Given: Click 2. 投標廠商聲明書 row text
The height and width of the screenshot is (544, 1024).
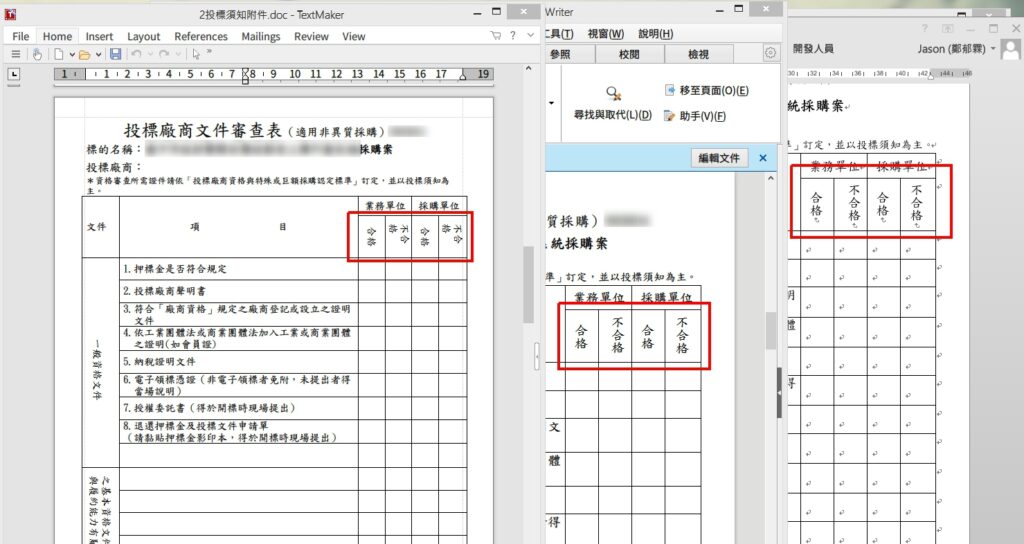Looking at the screenshot, I should 165,291.
